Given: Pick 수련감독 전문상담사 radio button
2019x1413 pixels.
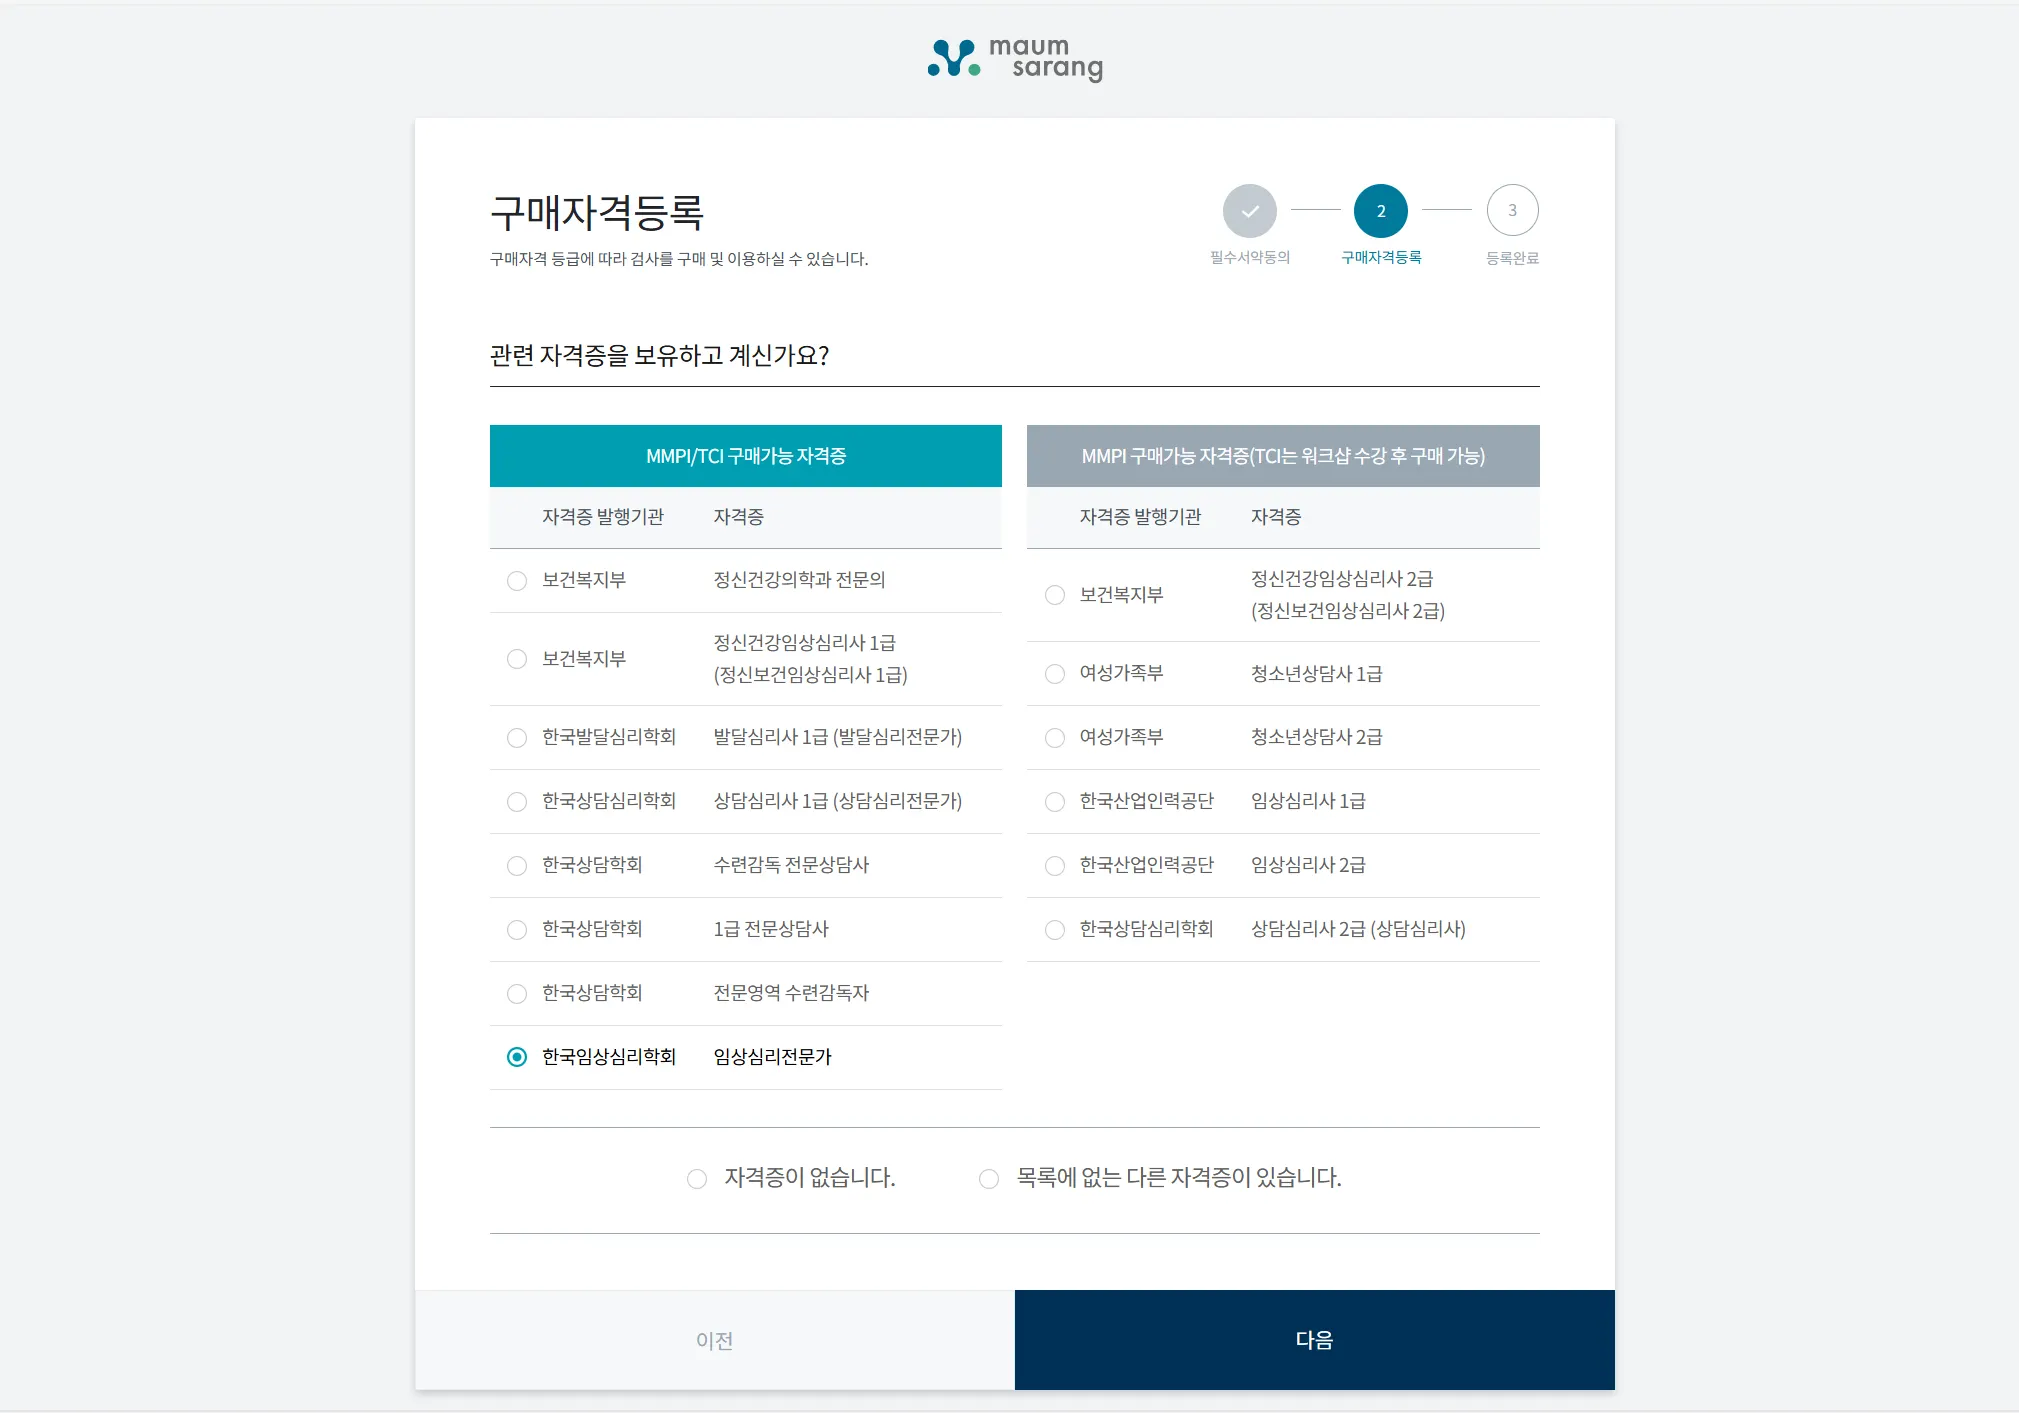Looking at the screenshot, I should coord(517,866).
